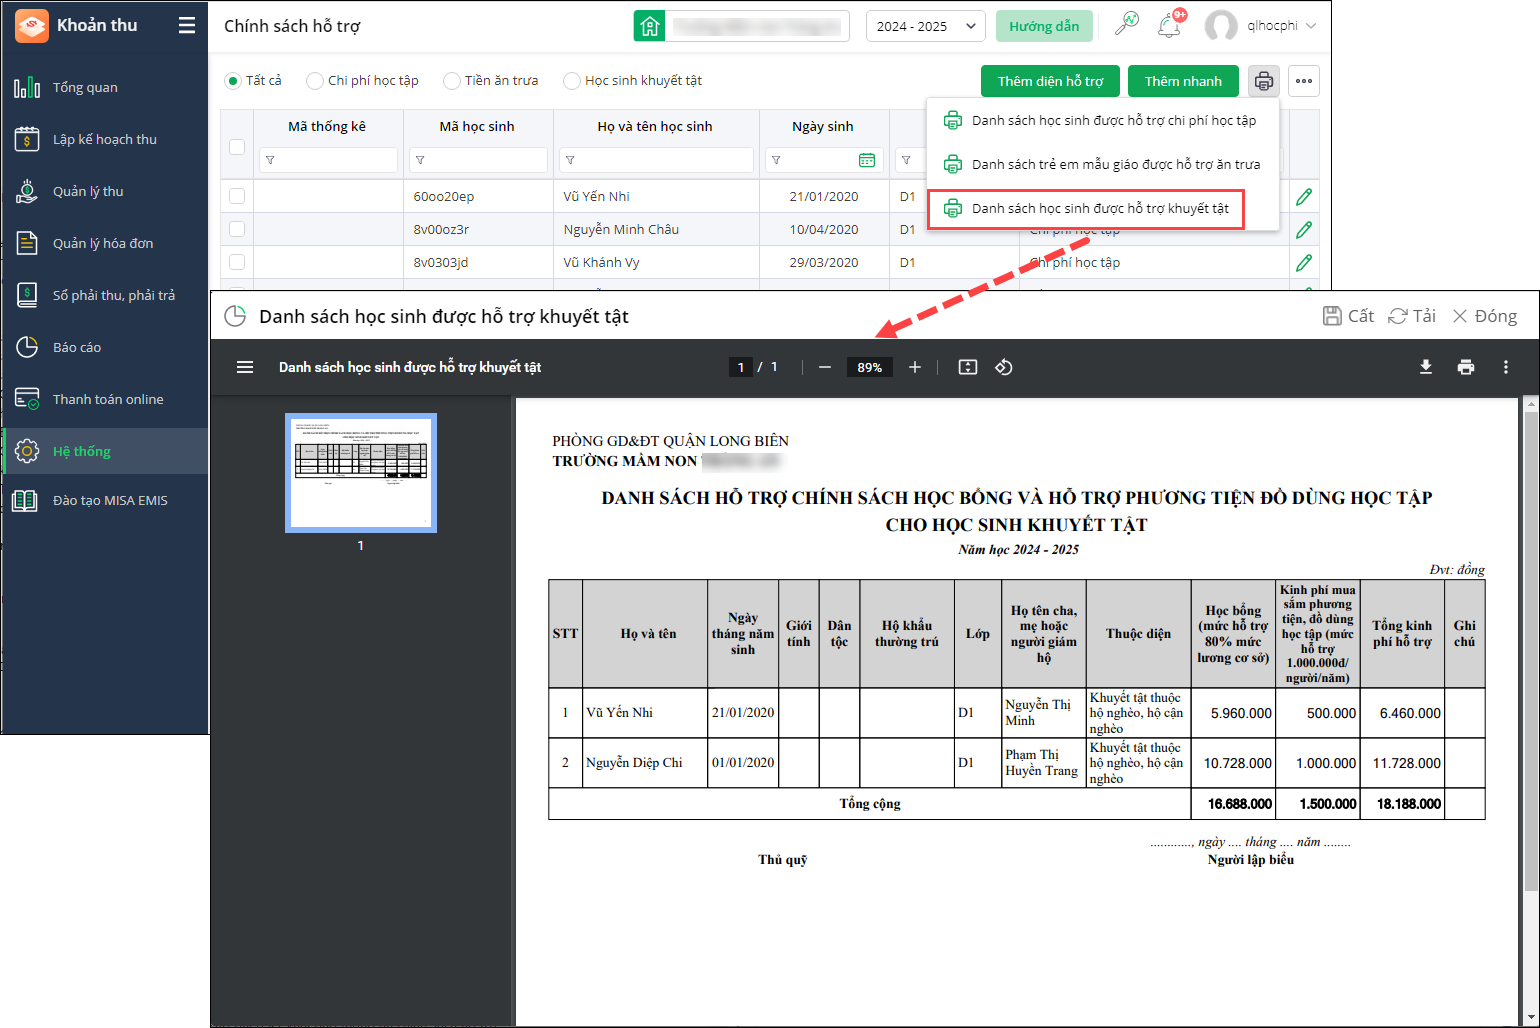This screenshot has width=1540, height=1028.
Task: Open the PDF viewer's three-dot more menu
Action: point(1505,367)
